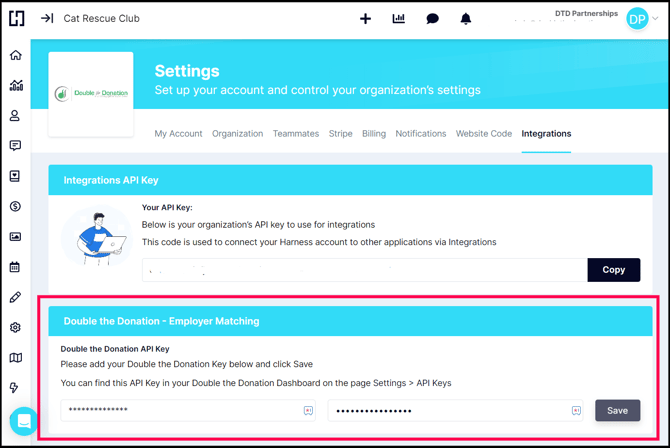670x448 pixels.
Task: Click the Home icon in sidebar
Action: (x=15, y=55)
